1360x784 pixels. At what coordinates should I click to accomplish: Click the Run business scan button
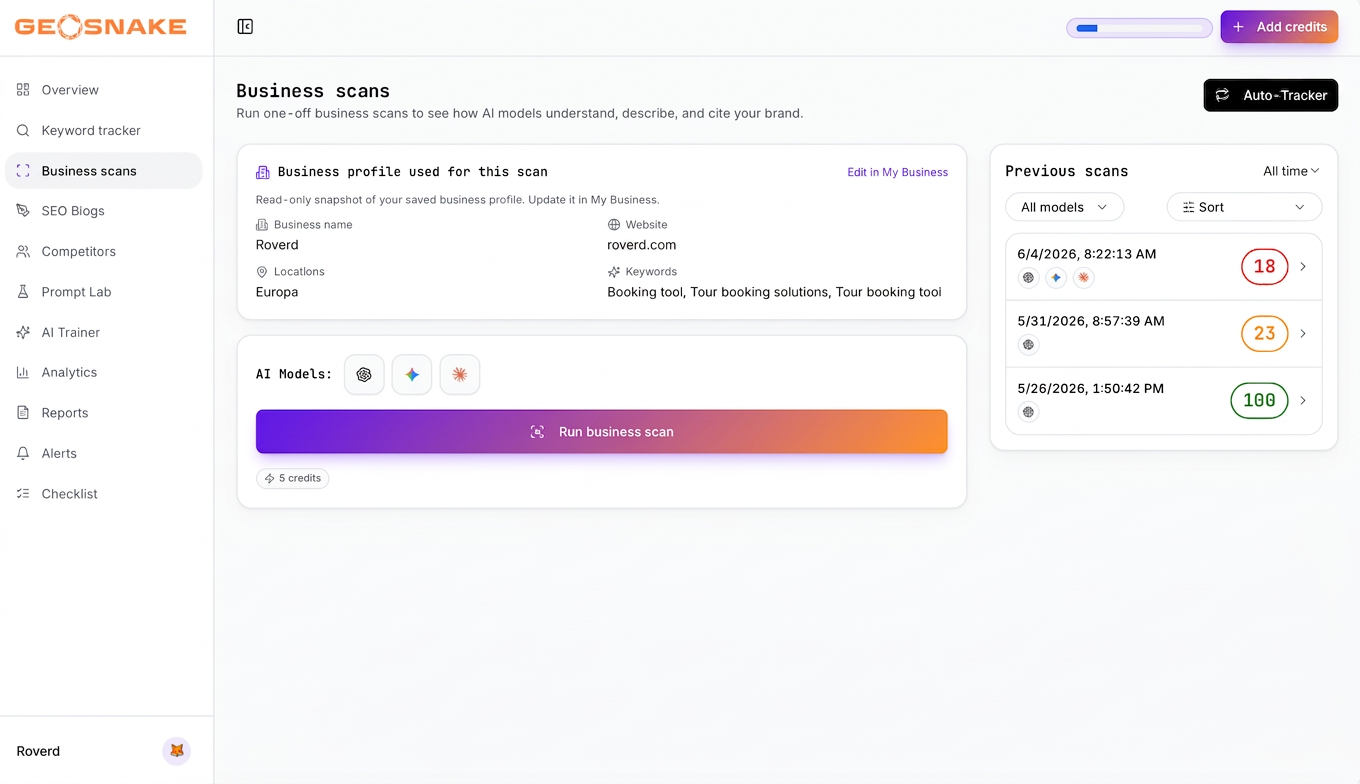(x=602, y=432)
